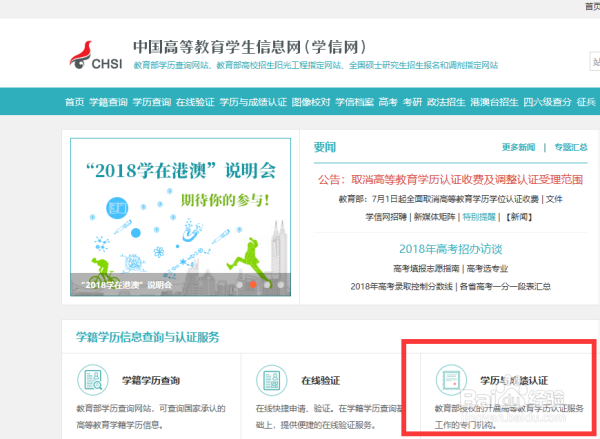Open 学历与成绩认证 certificate icon
Screen dimensions: 600x439
click(451, 380)
